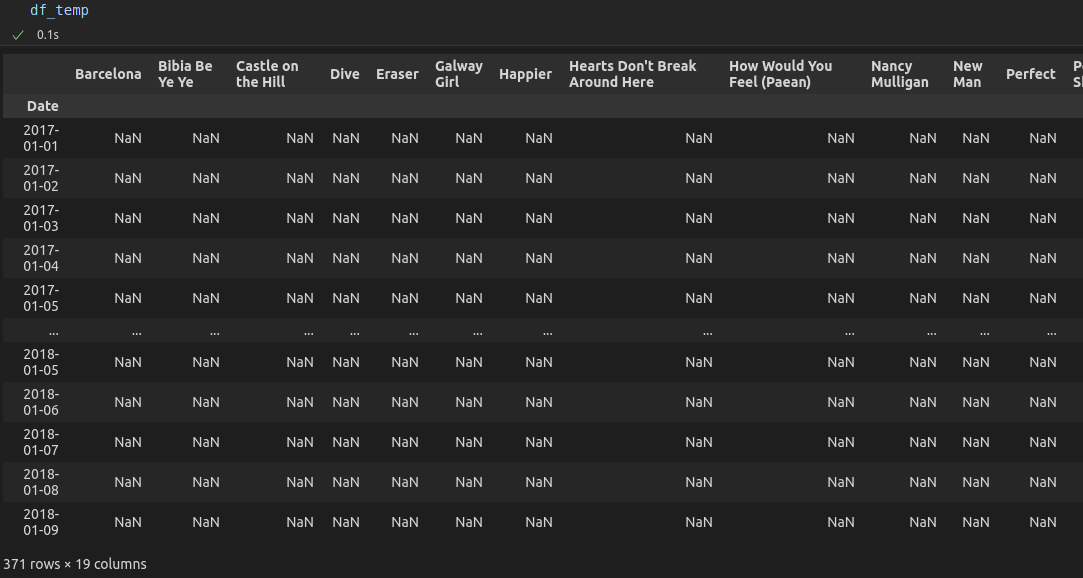Select the Hearts Don't Break Around Here header
Image resolution: width=1083 pixels, height=578 pixels.
pyautogui.click(x=633, y=74)
